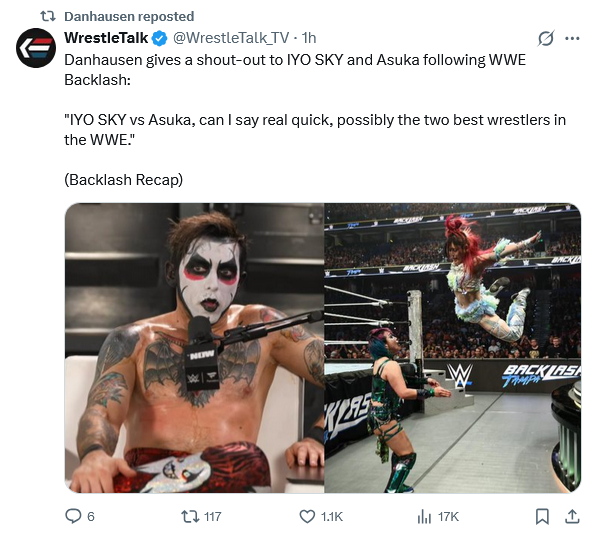
Task: Click the small repost icon beside Danhausen
Action: [48, 16]
